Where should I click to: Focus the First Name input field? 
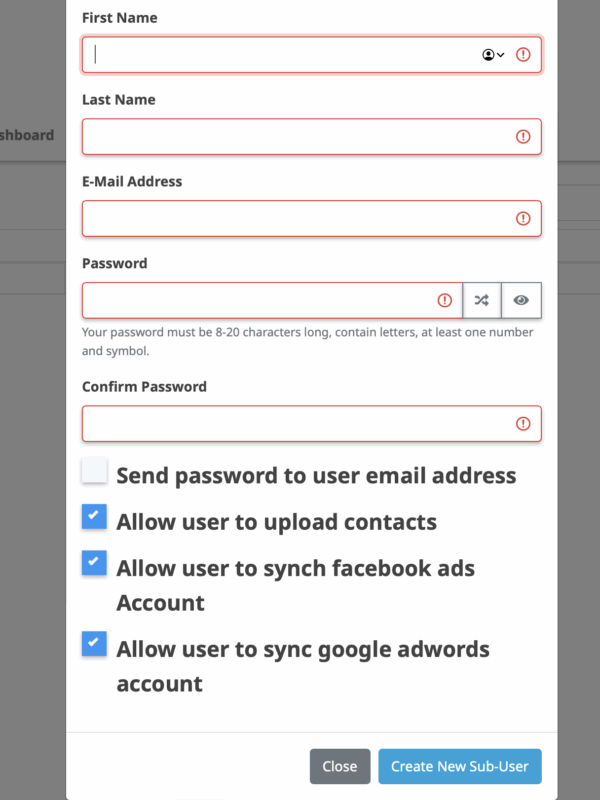[280, 55]
